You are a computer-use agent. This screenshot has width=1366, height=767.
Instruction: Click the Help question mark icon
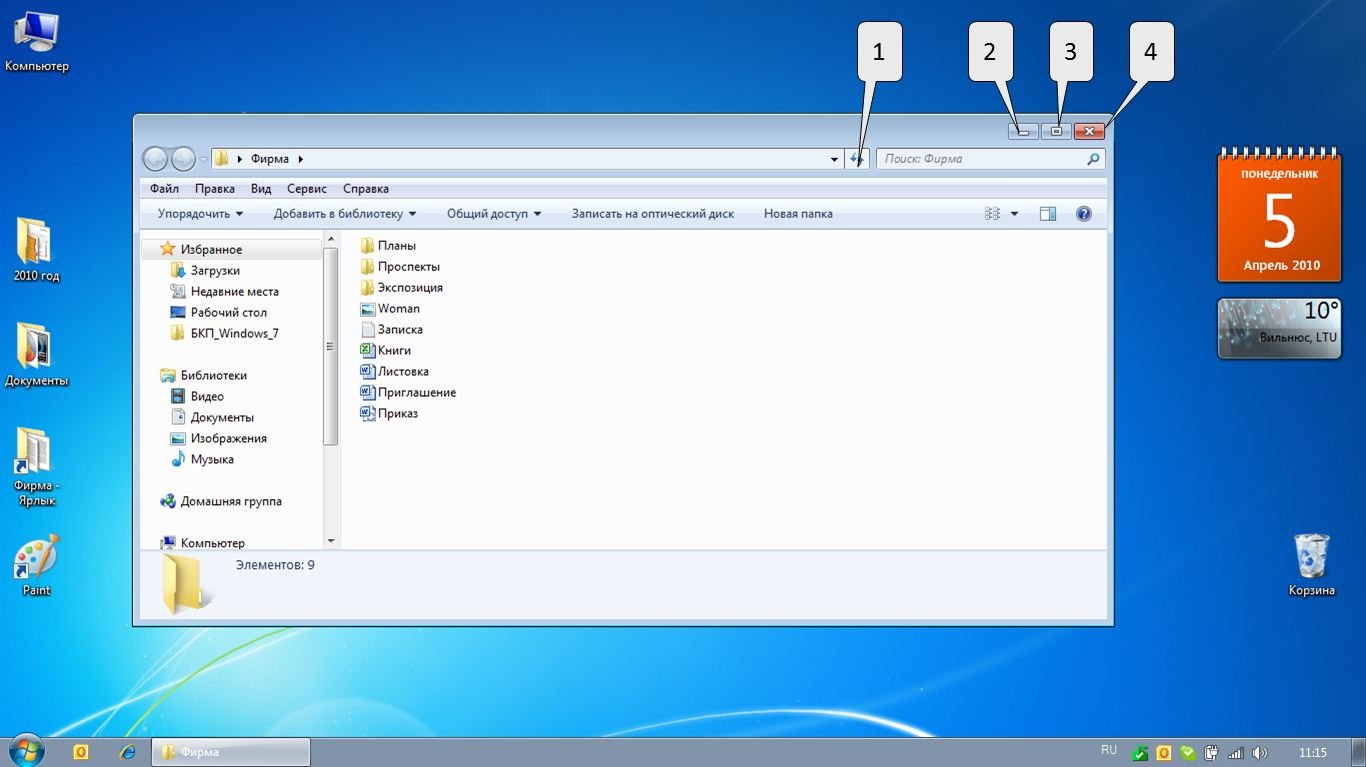1084,214
